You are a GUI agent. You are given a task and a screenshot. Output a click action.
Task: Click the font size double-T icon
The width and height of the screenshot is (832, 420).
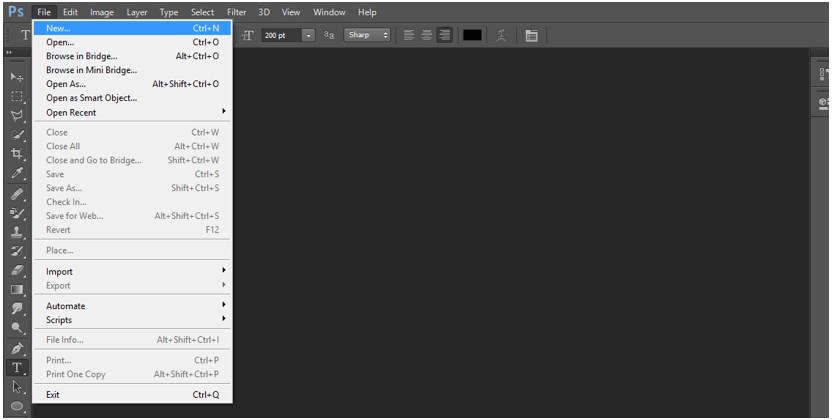coord(248,35)
